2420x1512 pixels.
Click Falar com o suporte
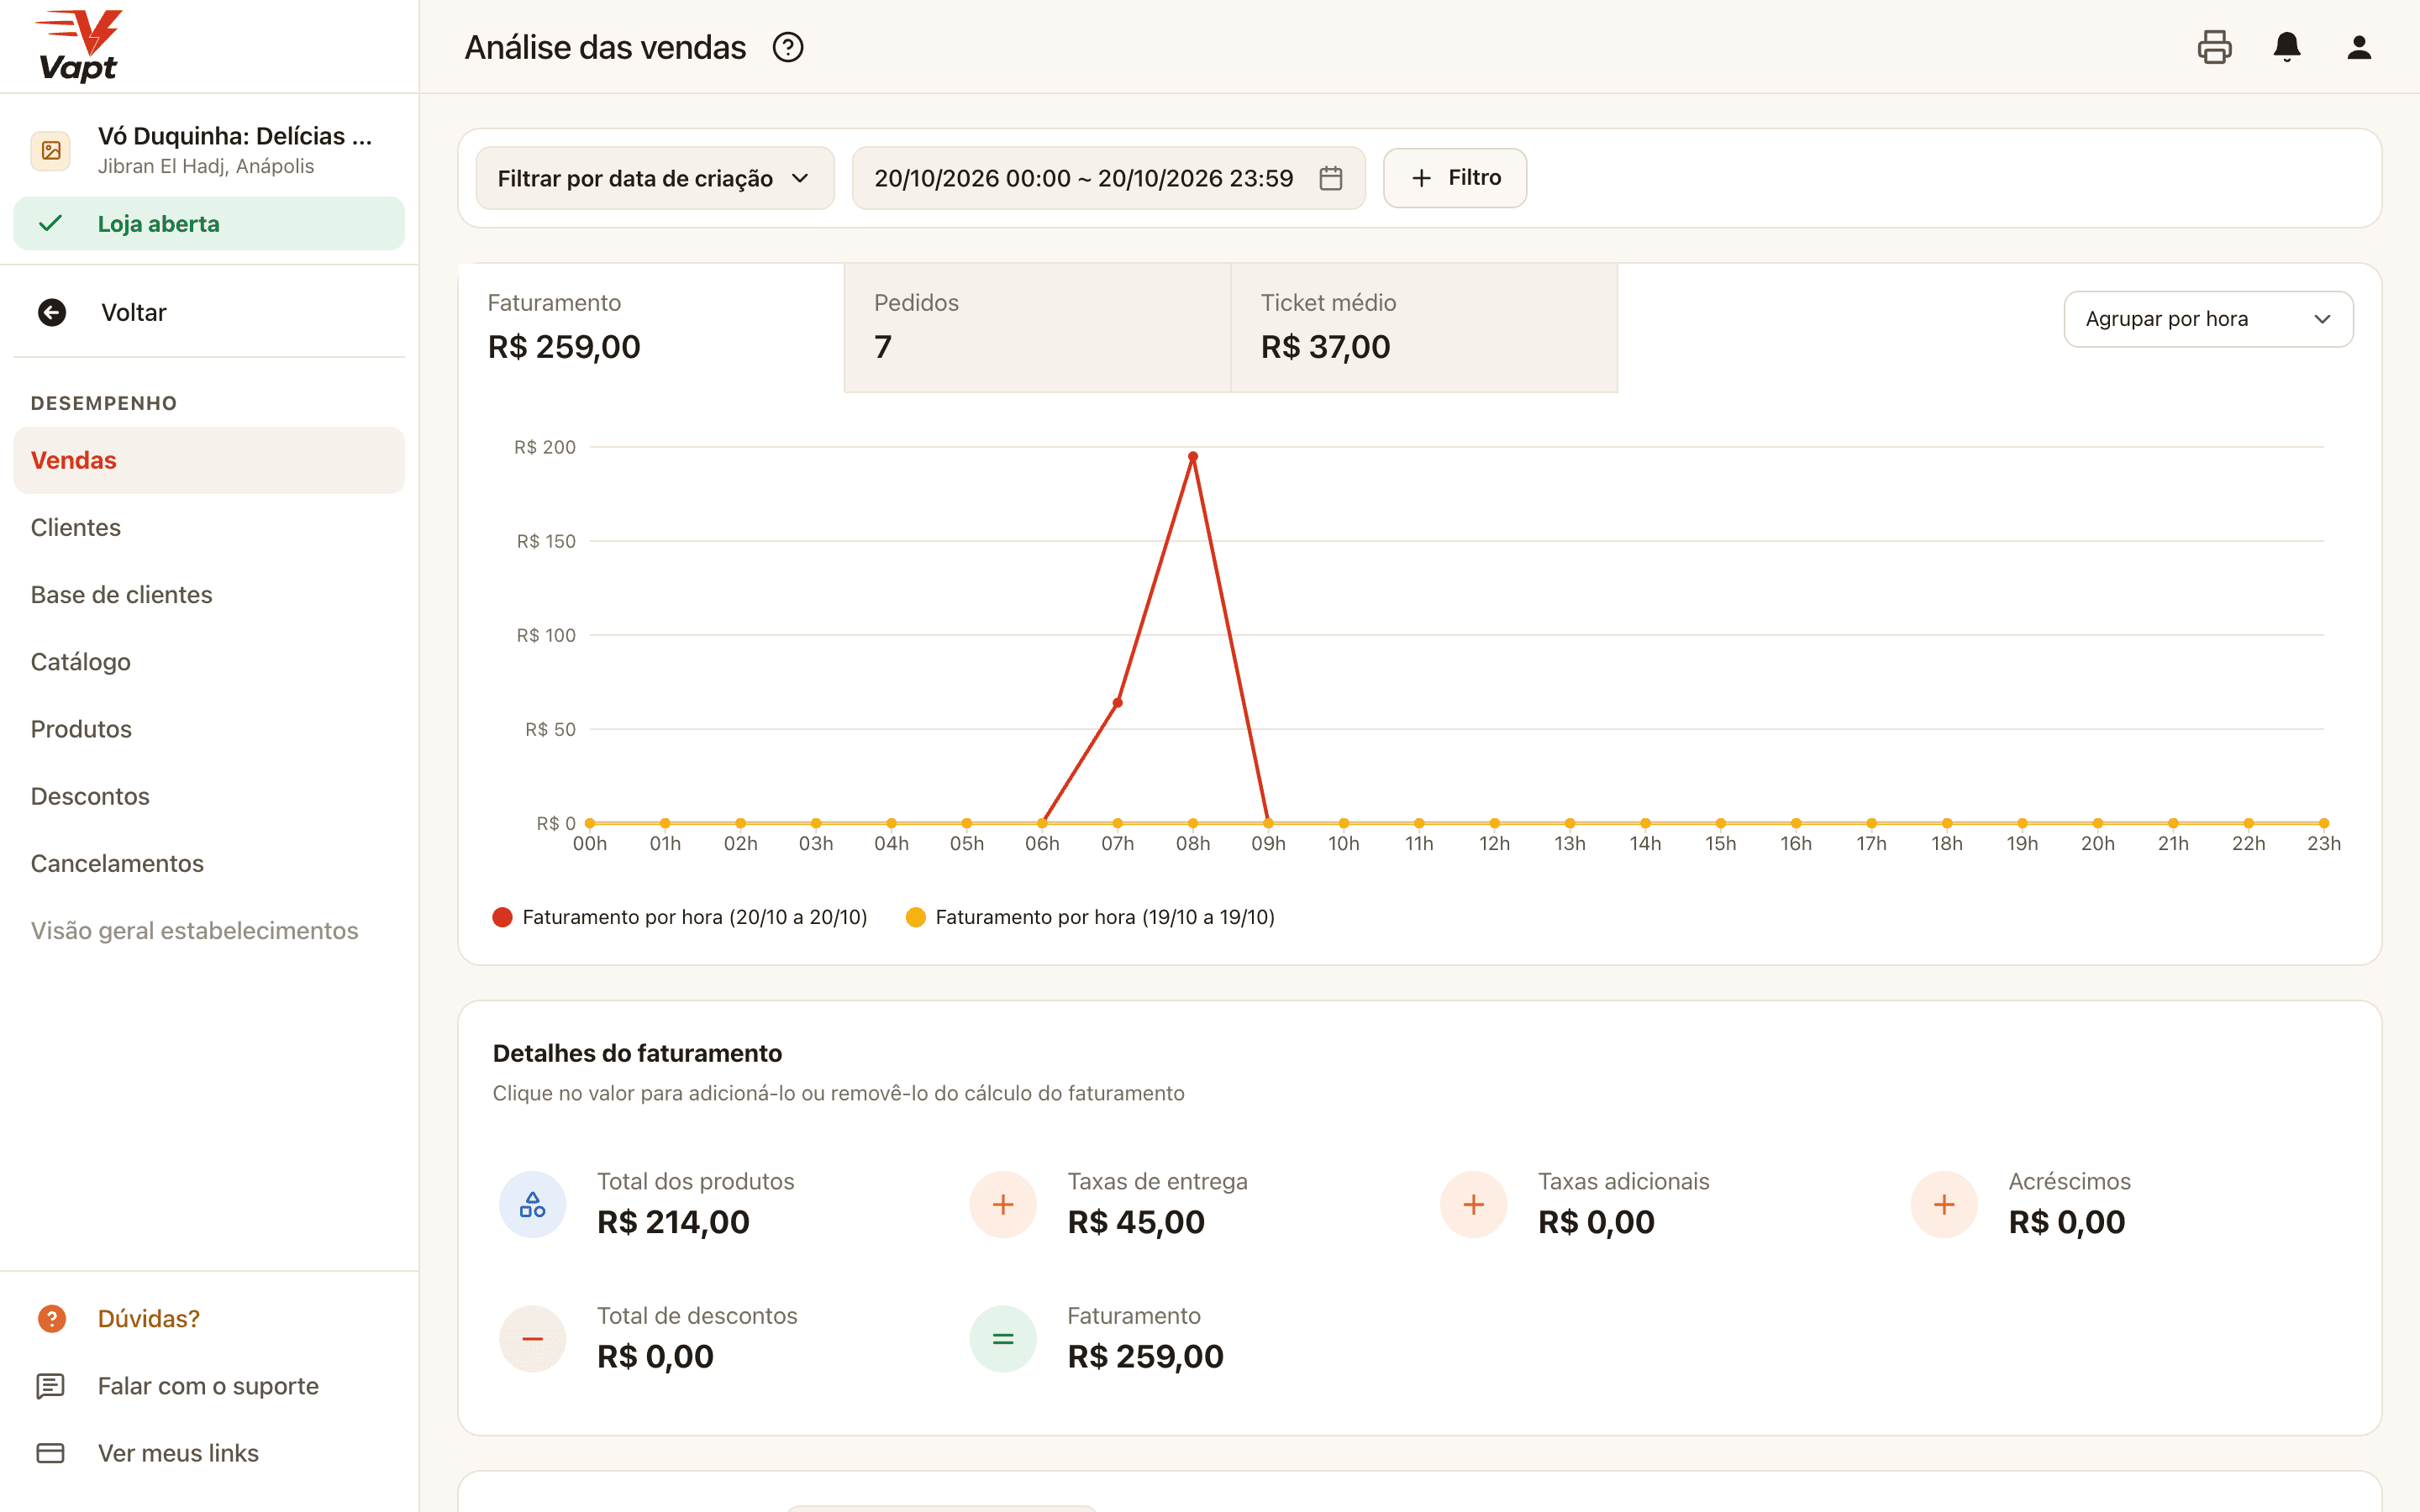pyautogui.click(x=208, y=1385)
